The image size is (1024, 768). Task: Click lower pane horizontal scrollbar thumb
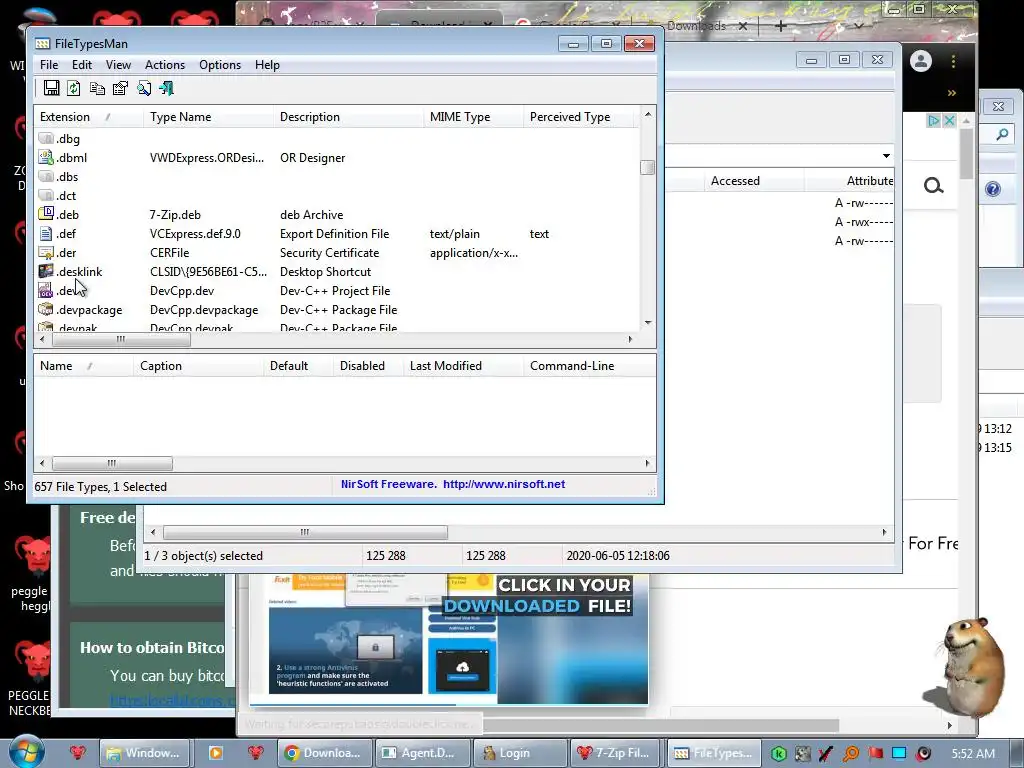pos(112,463)
